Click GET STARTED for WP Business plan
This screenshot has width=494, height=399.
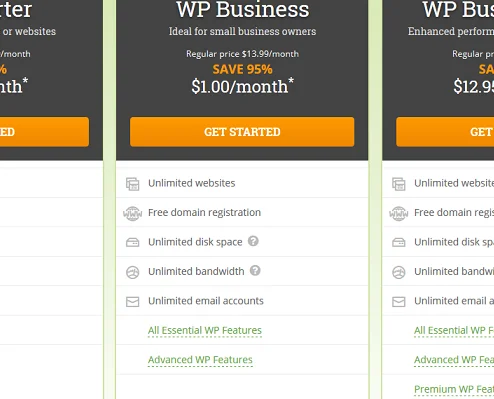[242, 132]
